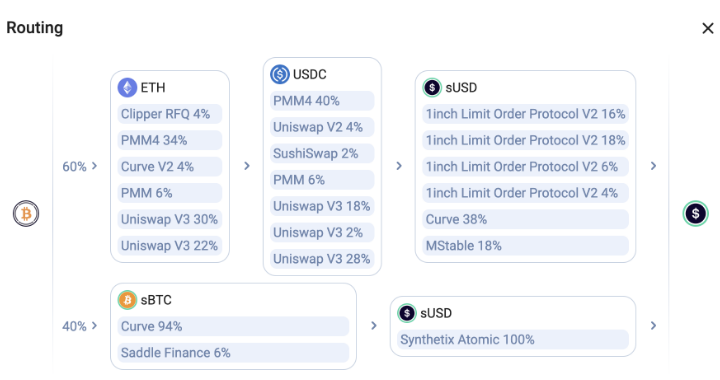Click the chevron next to 40%
Screen dimensions: 720x380
point(95,325)
